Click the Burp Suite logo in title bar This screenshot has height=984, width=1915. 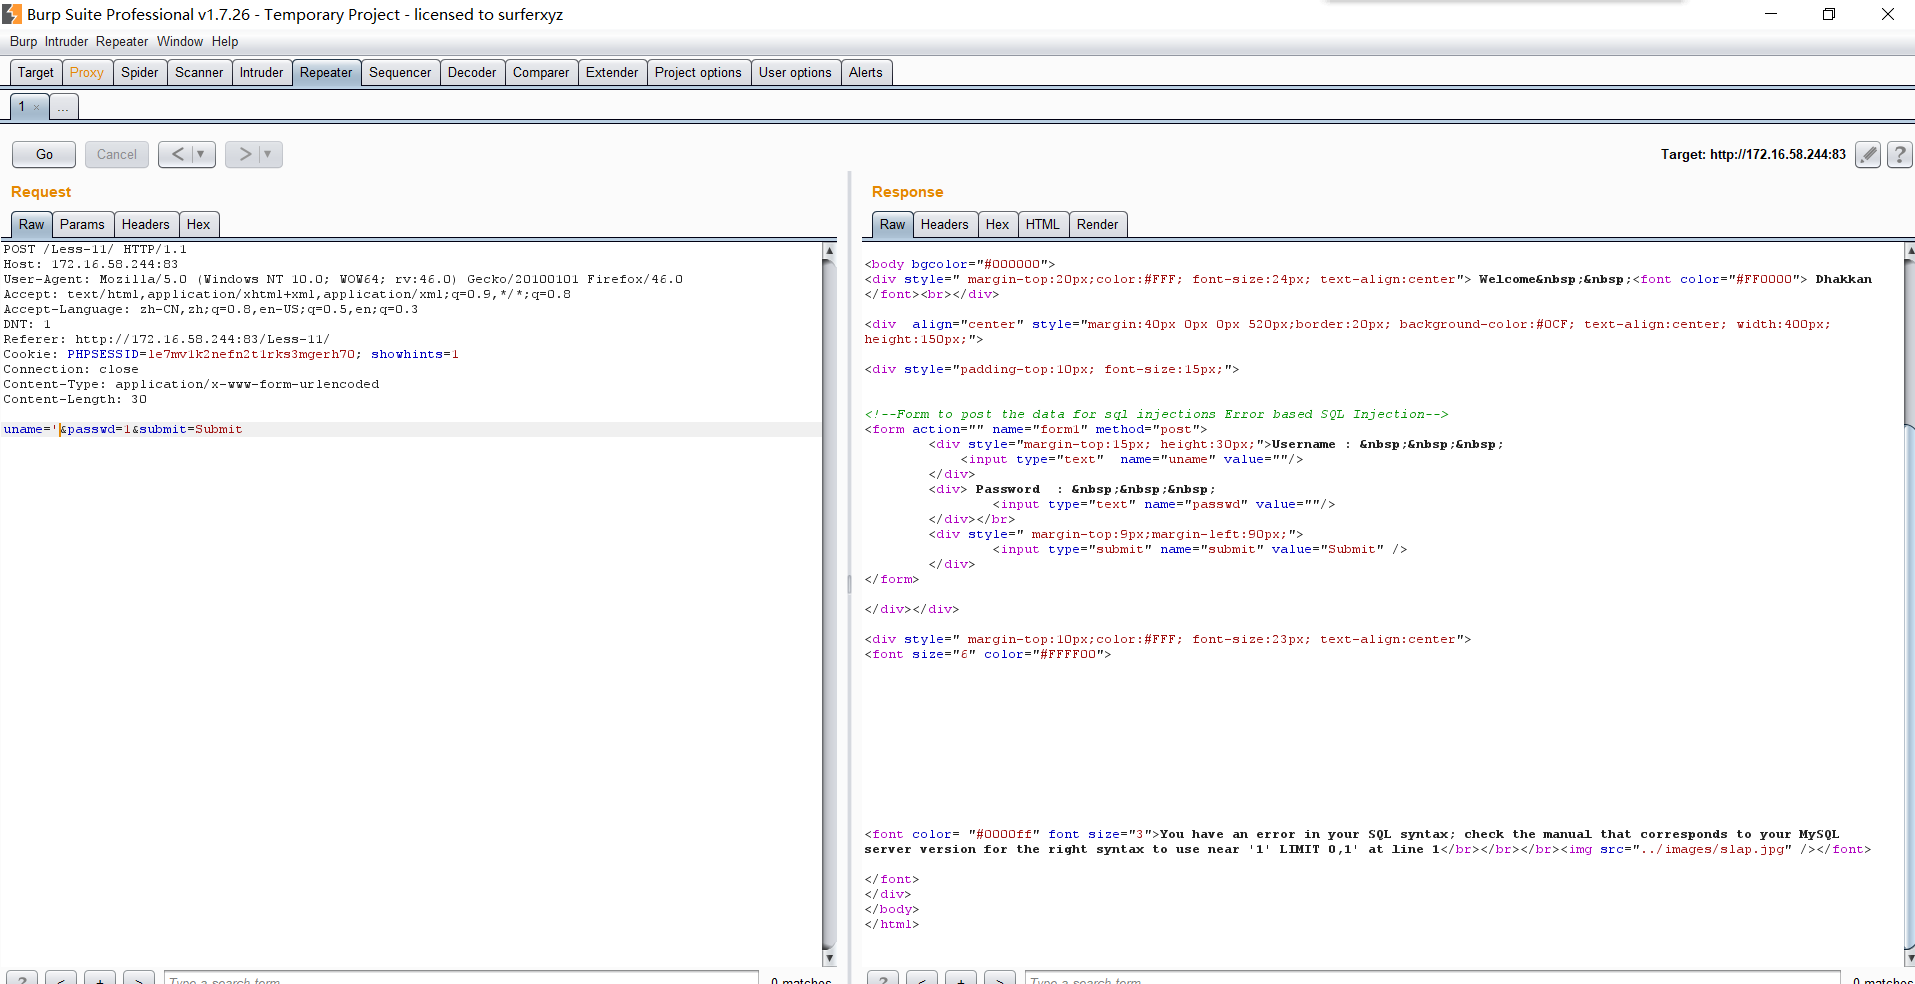(x=11, y=14)
